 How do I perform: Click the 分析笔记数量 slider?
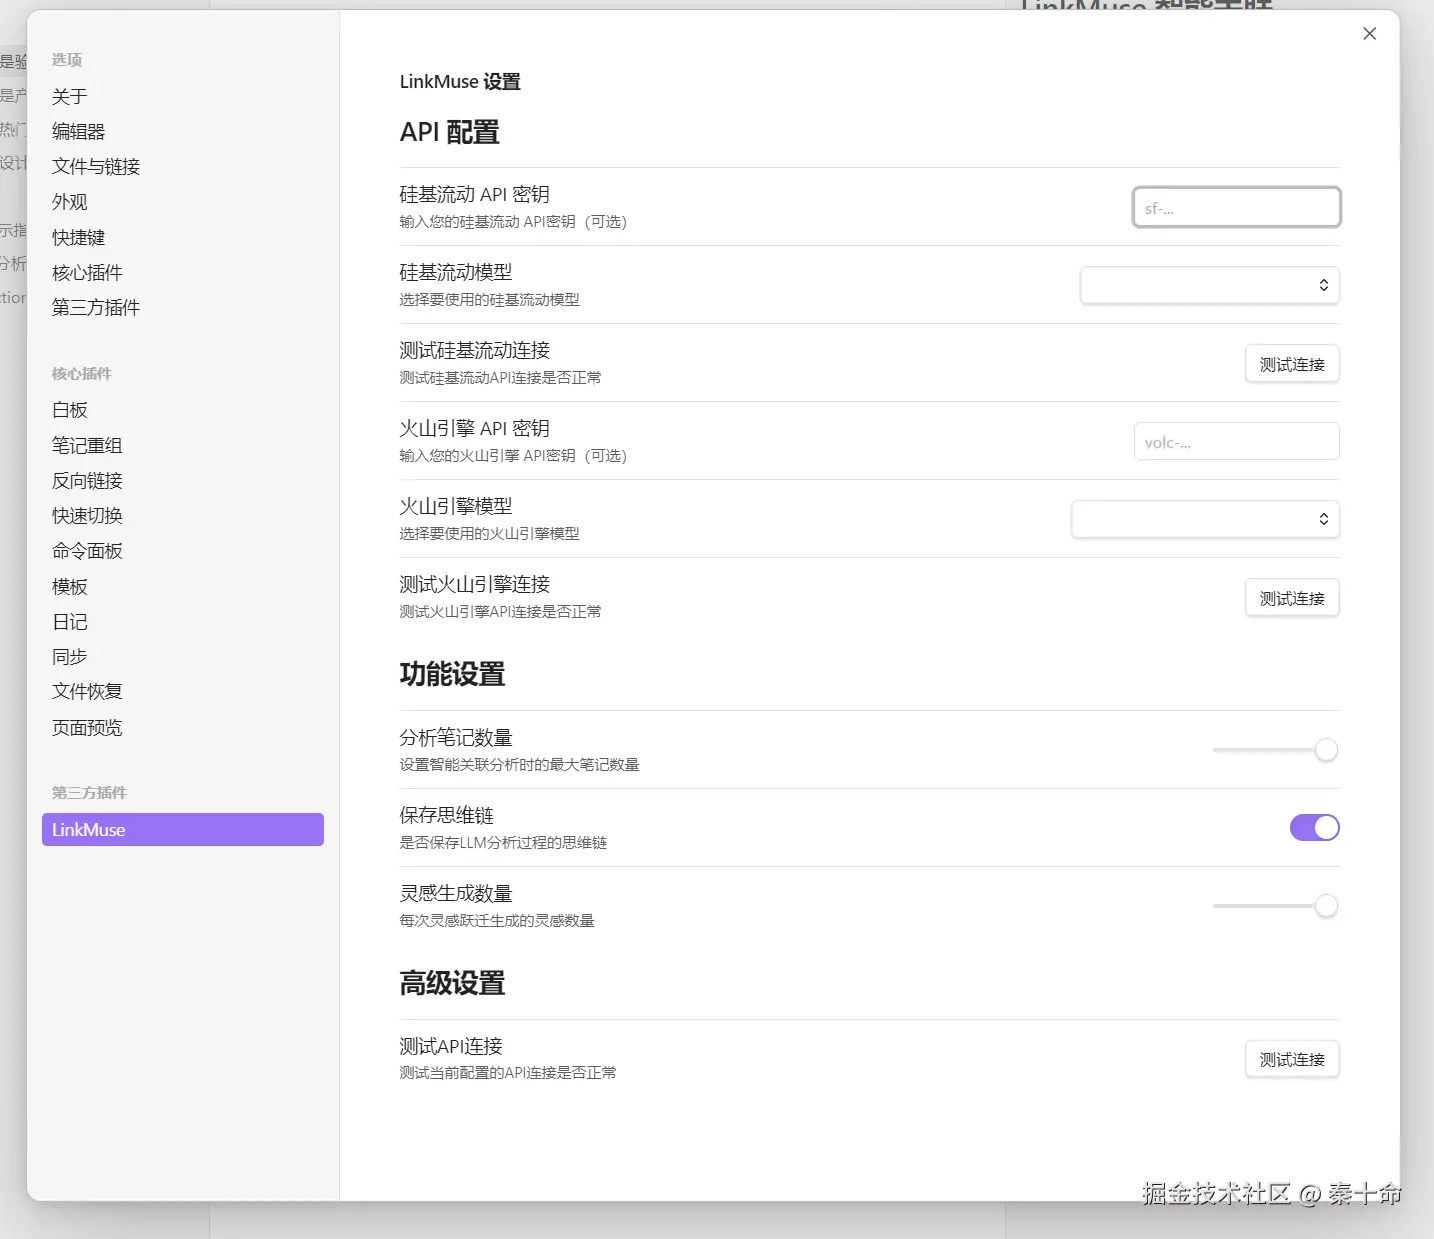tap(1275, 750)
